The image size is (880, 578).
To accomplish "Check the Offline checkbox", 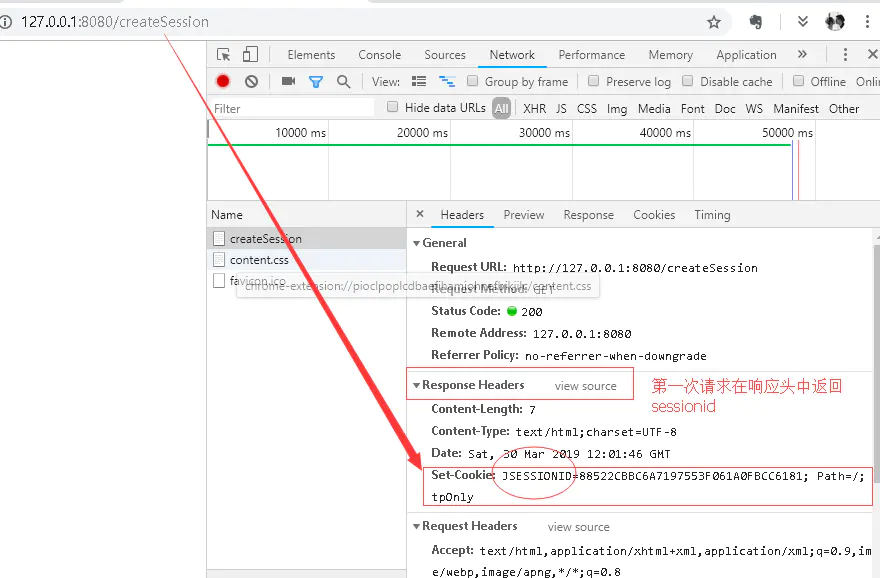I will [x=798, y=81].
